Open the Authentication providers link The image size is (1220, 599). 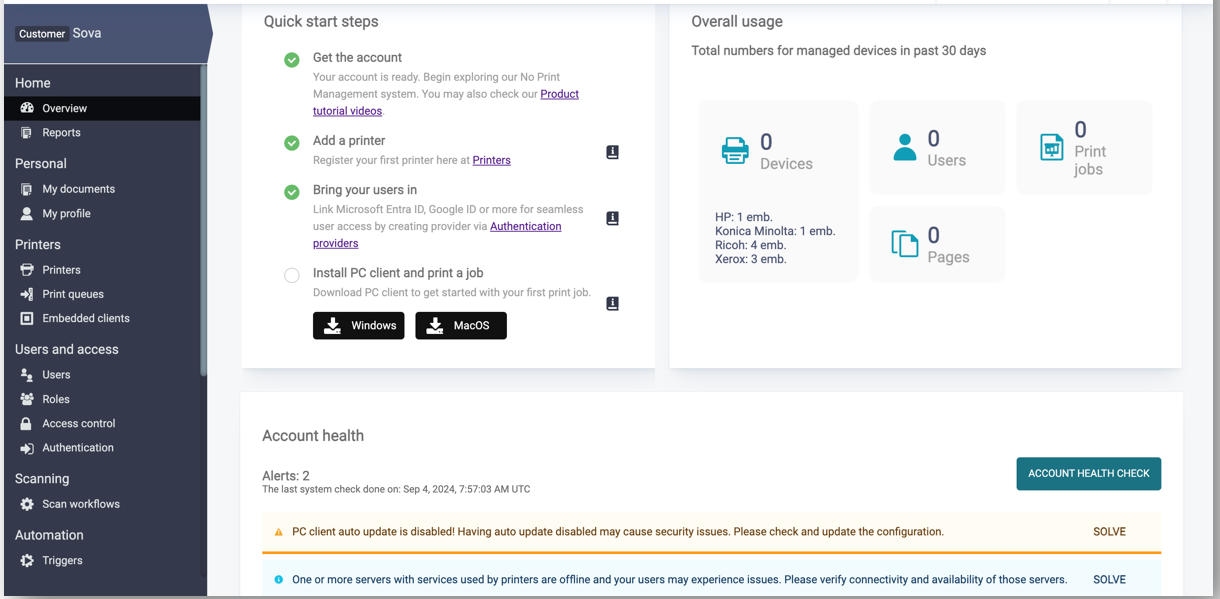click(x=525, y=227)
